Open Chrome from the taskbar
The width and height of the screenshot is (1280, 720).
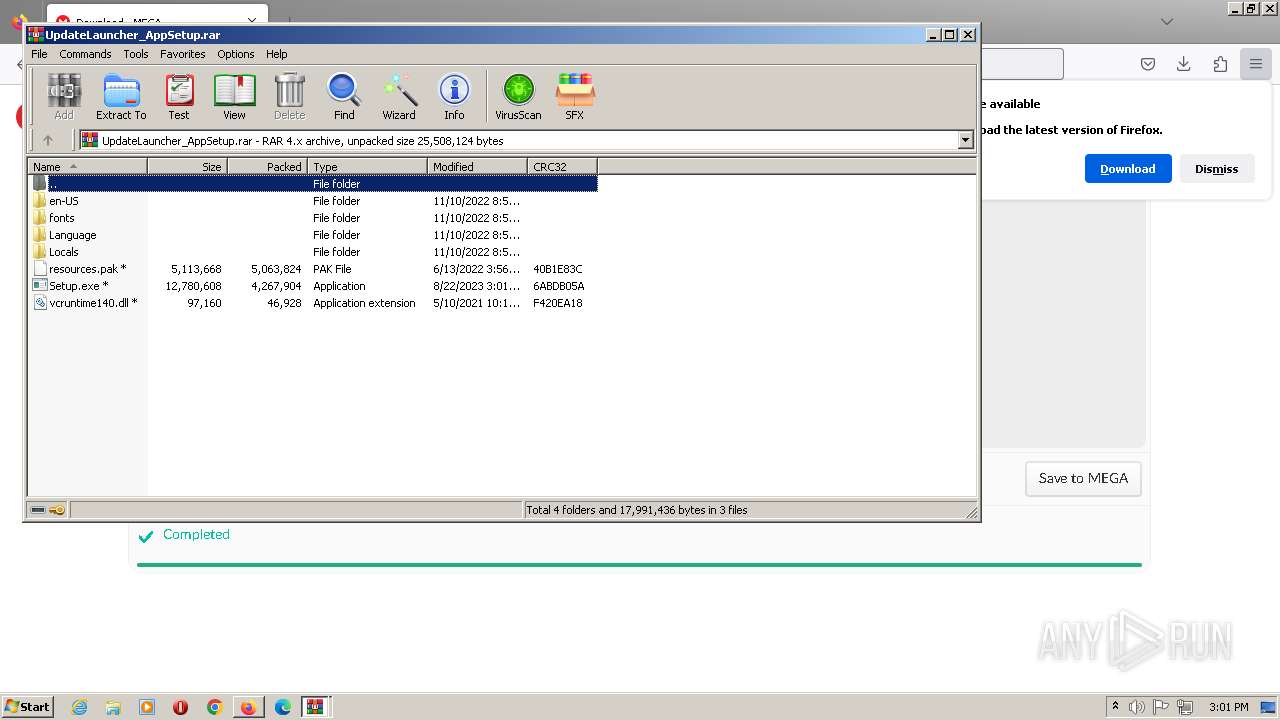(x=214, y=707)
